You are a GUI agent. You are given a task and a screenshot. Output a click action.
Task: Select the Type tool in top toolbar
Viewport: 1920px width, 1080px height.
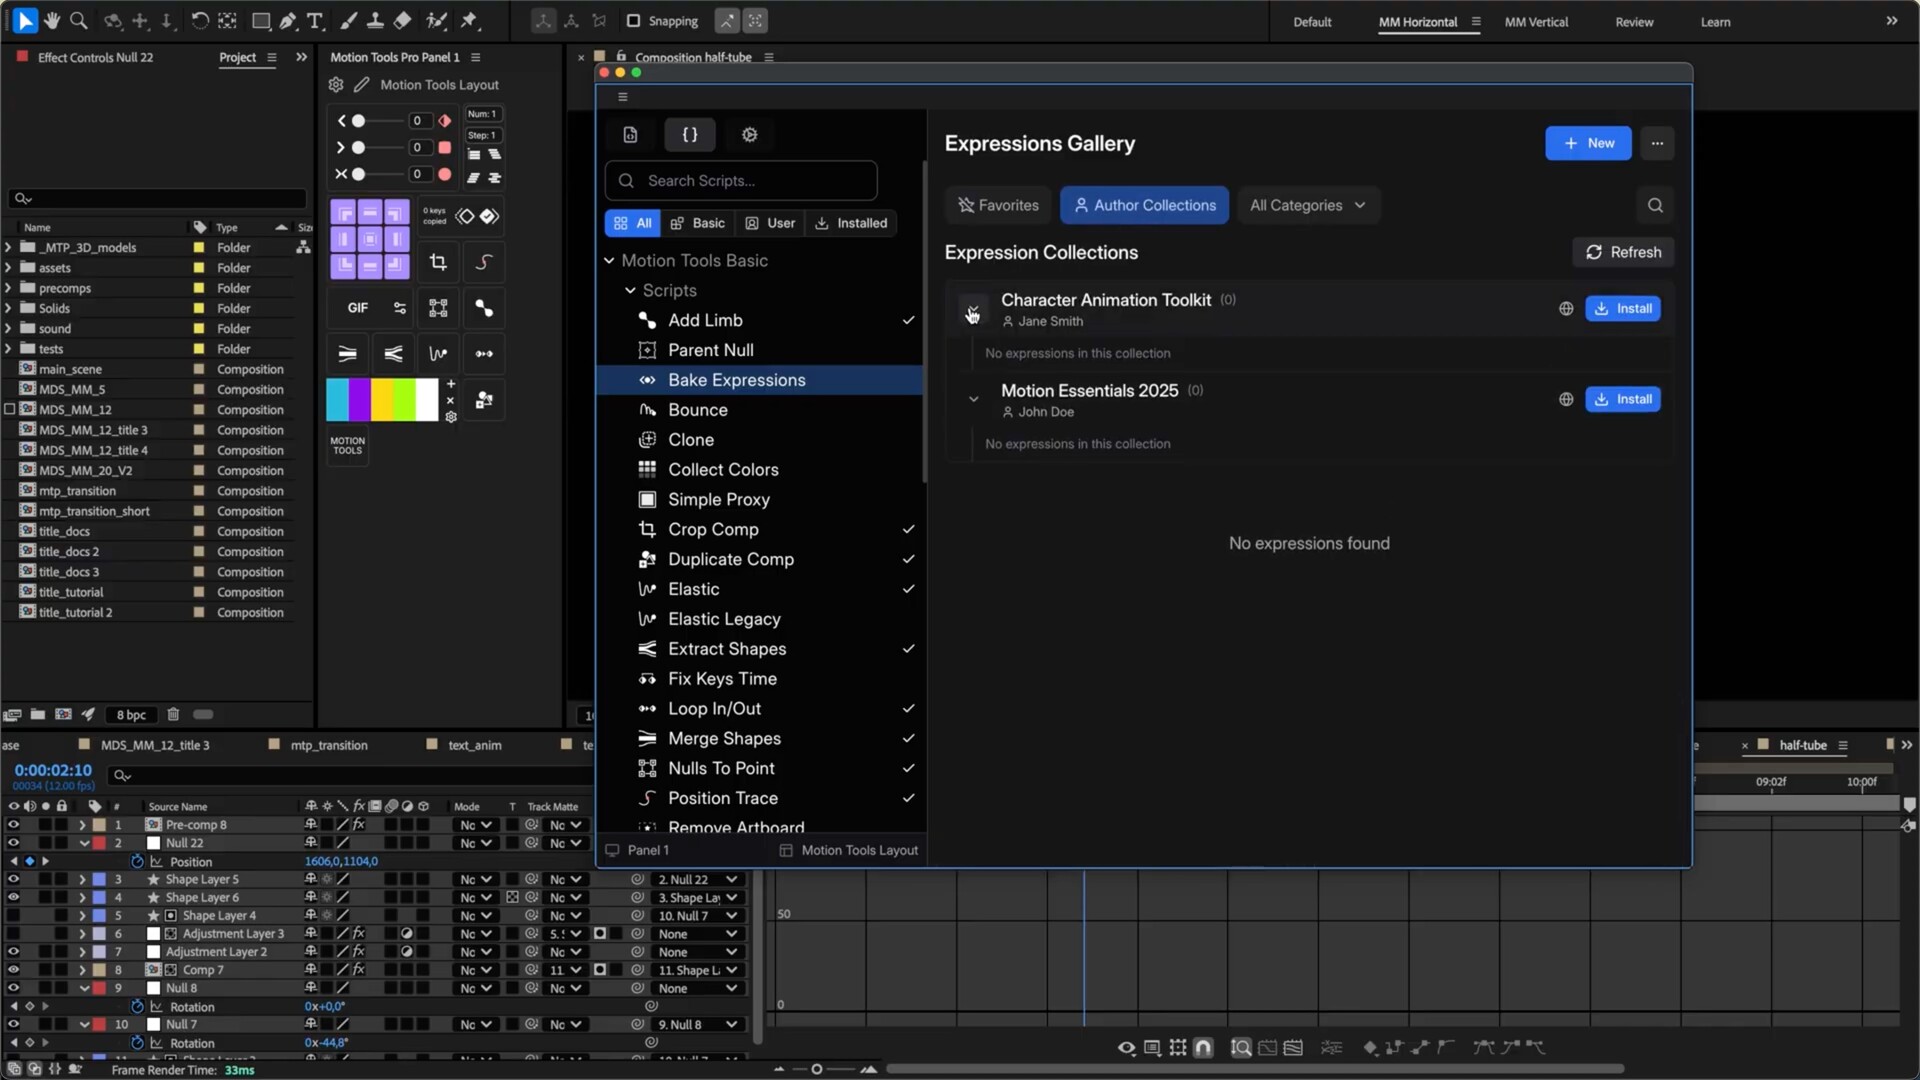pyautogui.click(x=314, y=20)
